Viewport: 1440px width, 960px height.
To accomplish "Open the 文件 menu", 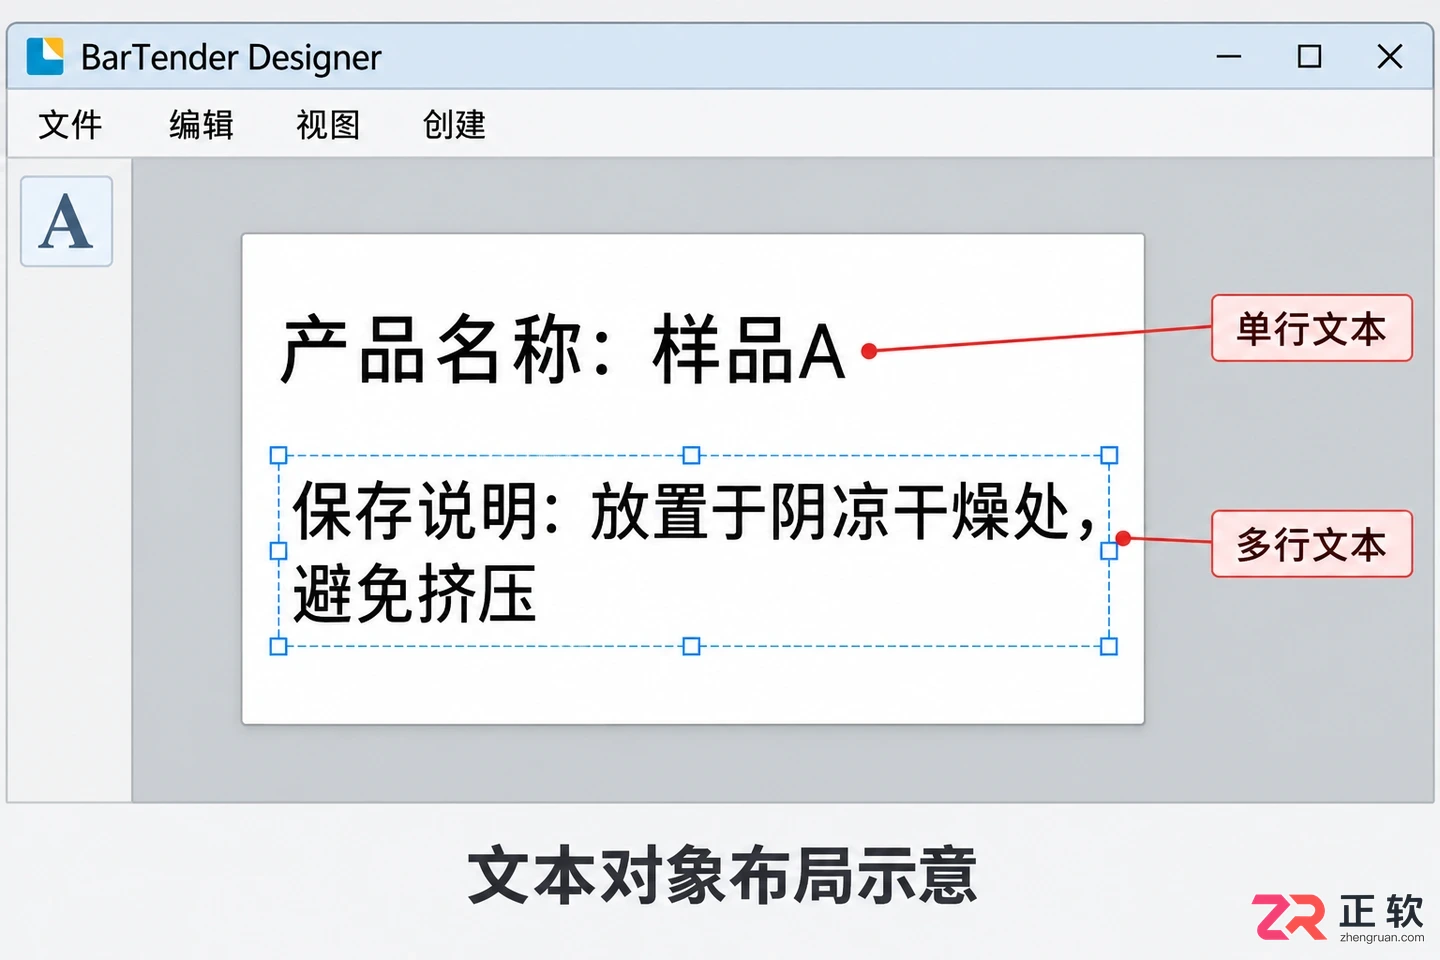I will (x=70, y=125).
